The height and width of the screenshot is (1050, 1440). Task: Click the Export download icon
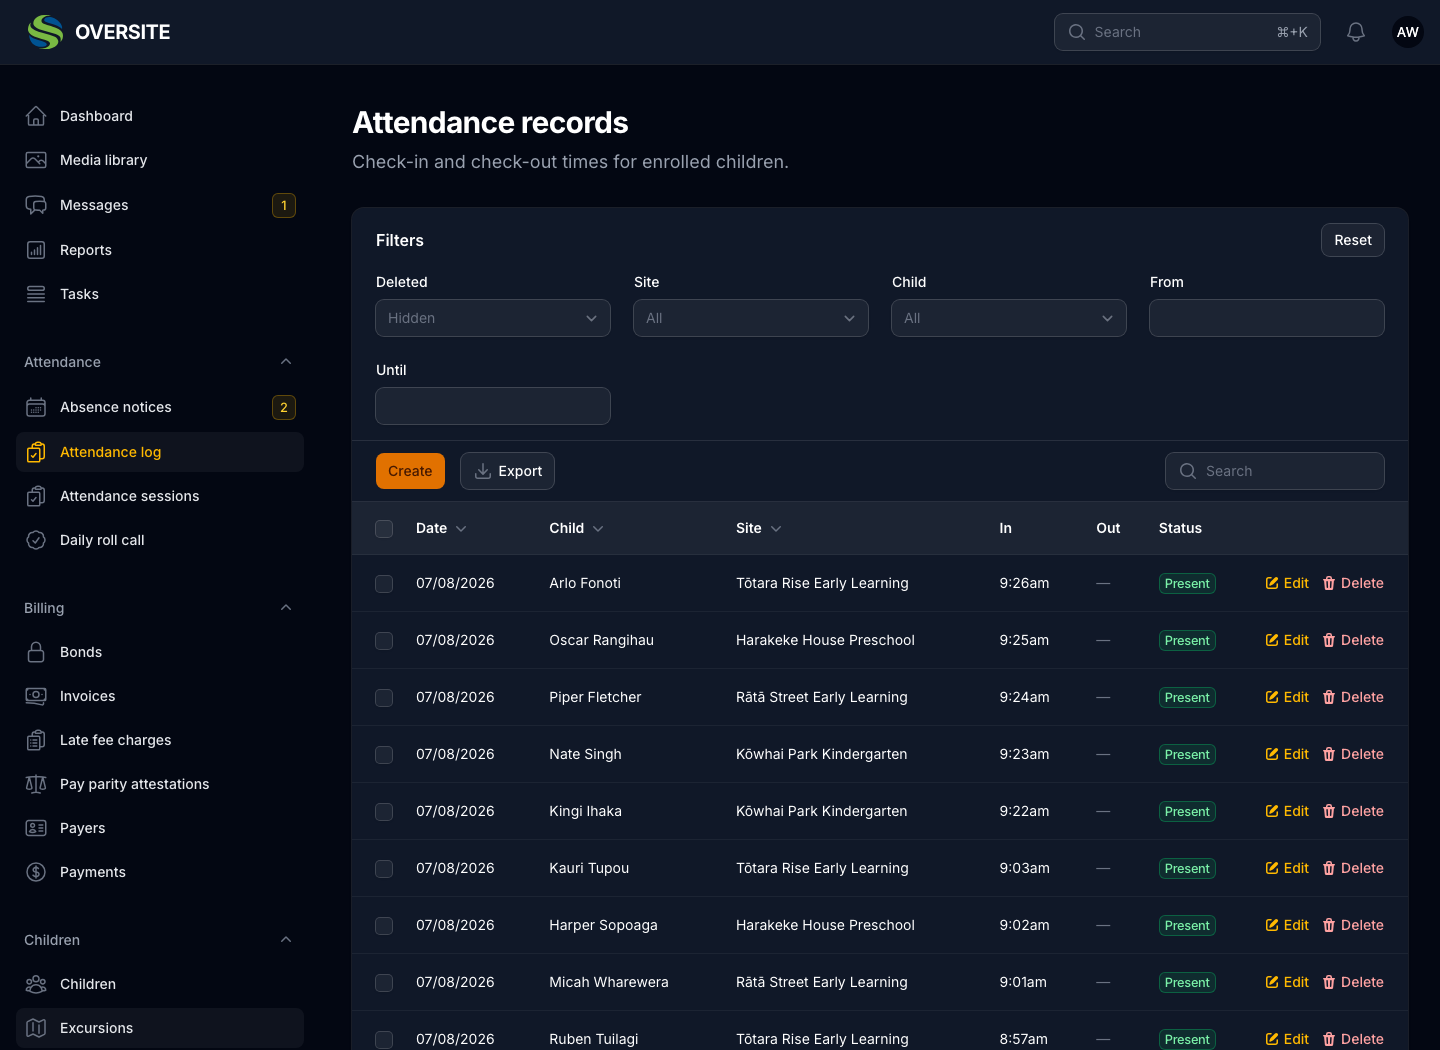coord(483,471)
